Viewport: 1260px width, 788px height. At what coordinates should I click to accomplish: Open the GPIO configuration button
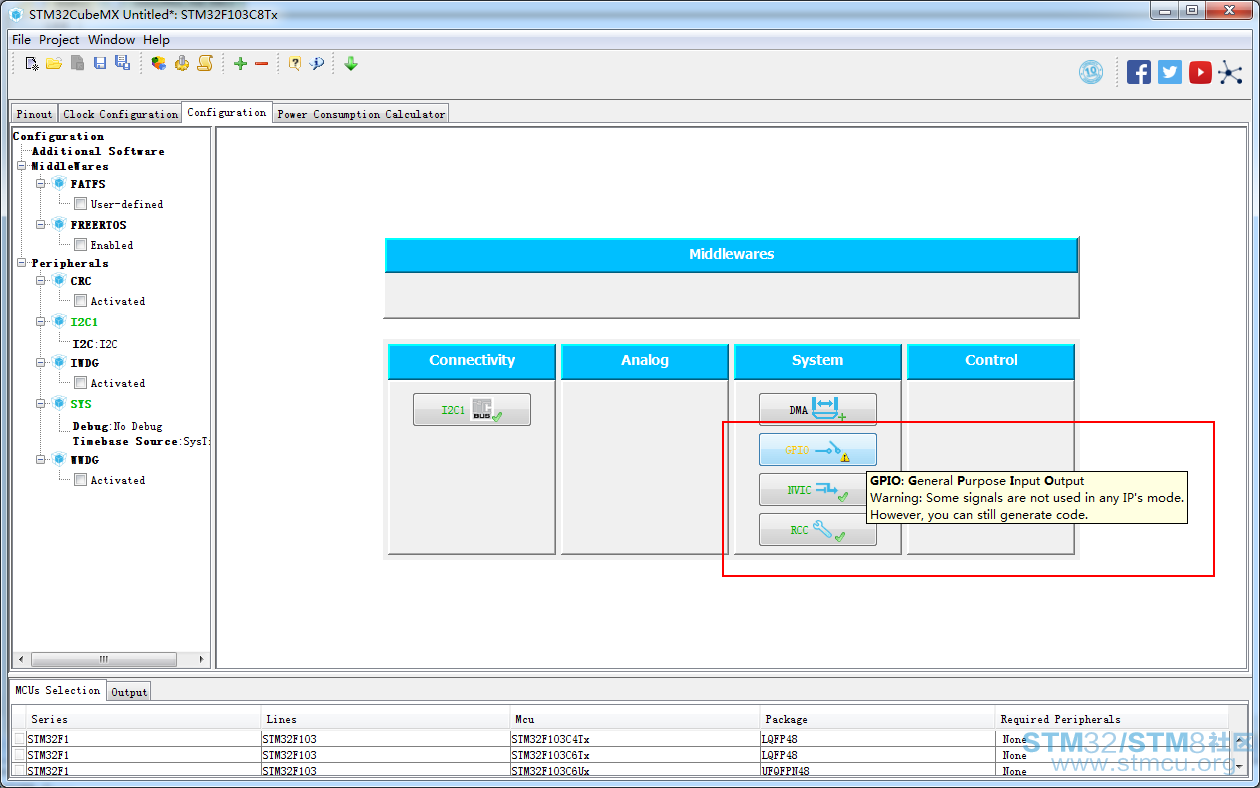pos(817,450)
